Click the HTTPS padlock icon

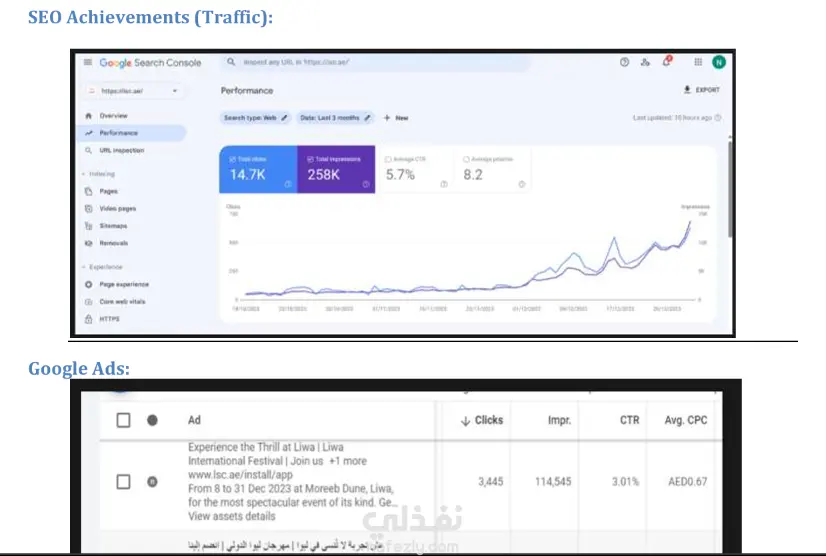coord(88,319)
